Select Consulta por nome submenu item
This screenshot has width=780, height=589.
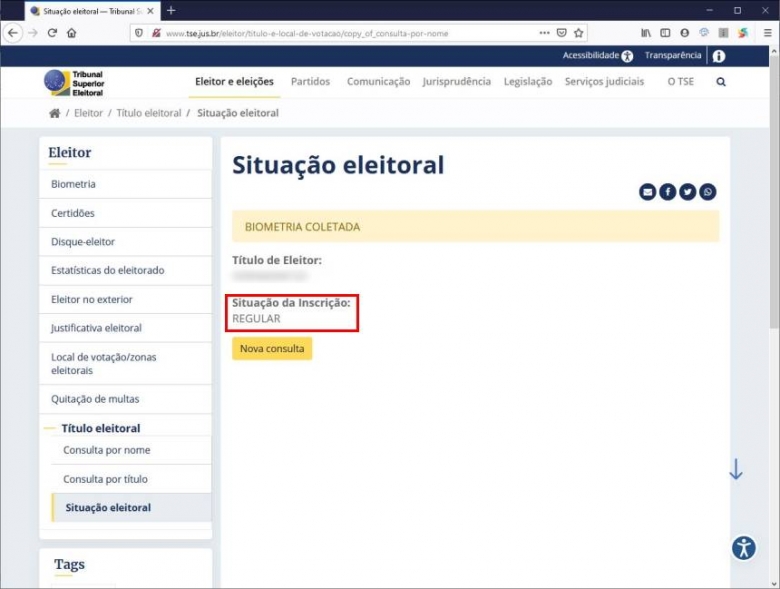[131, 450]
